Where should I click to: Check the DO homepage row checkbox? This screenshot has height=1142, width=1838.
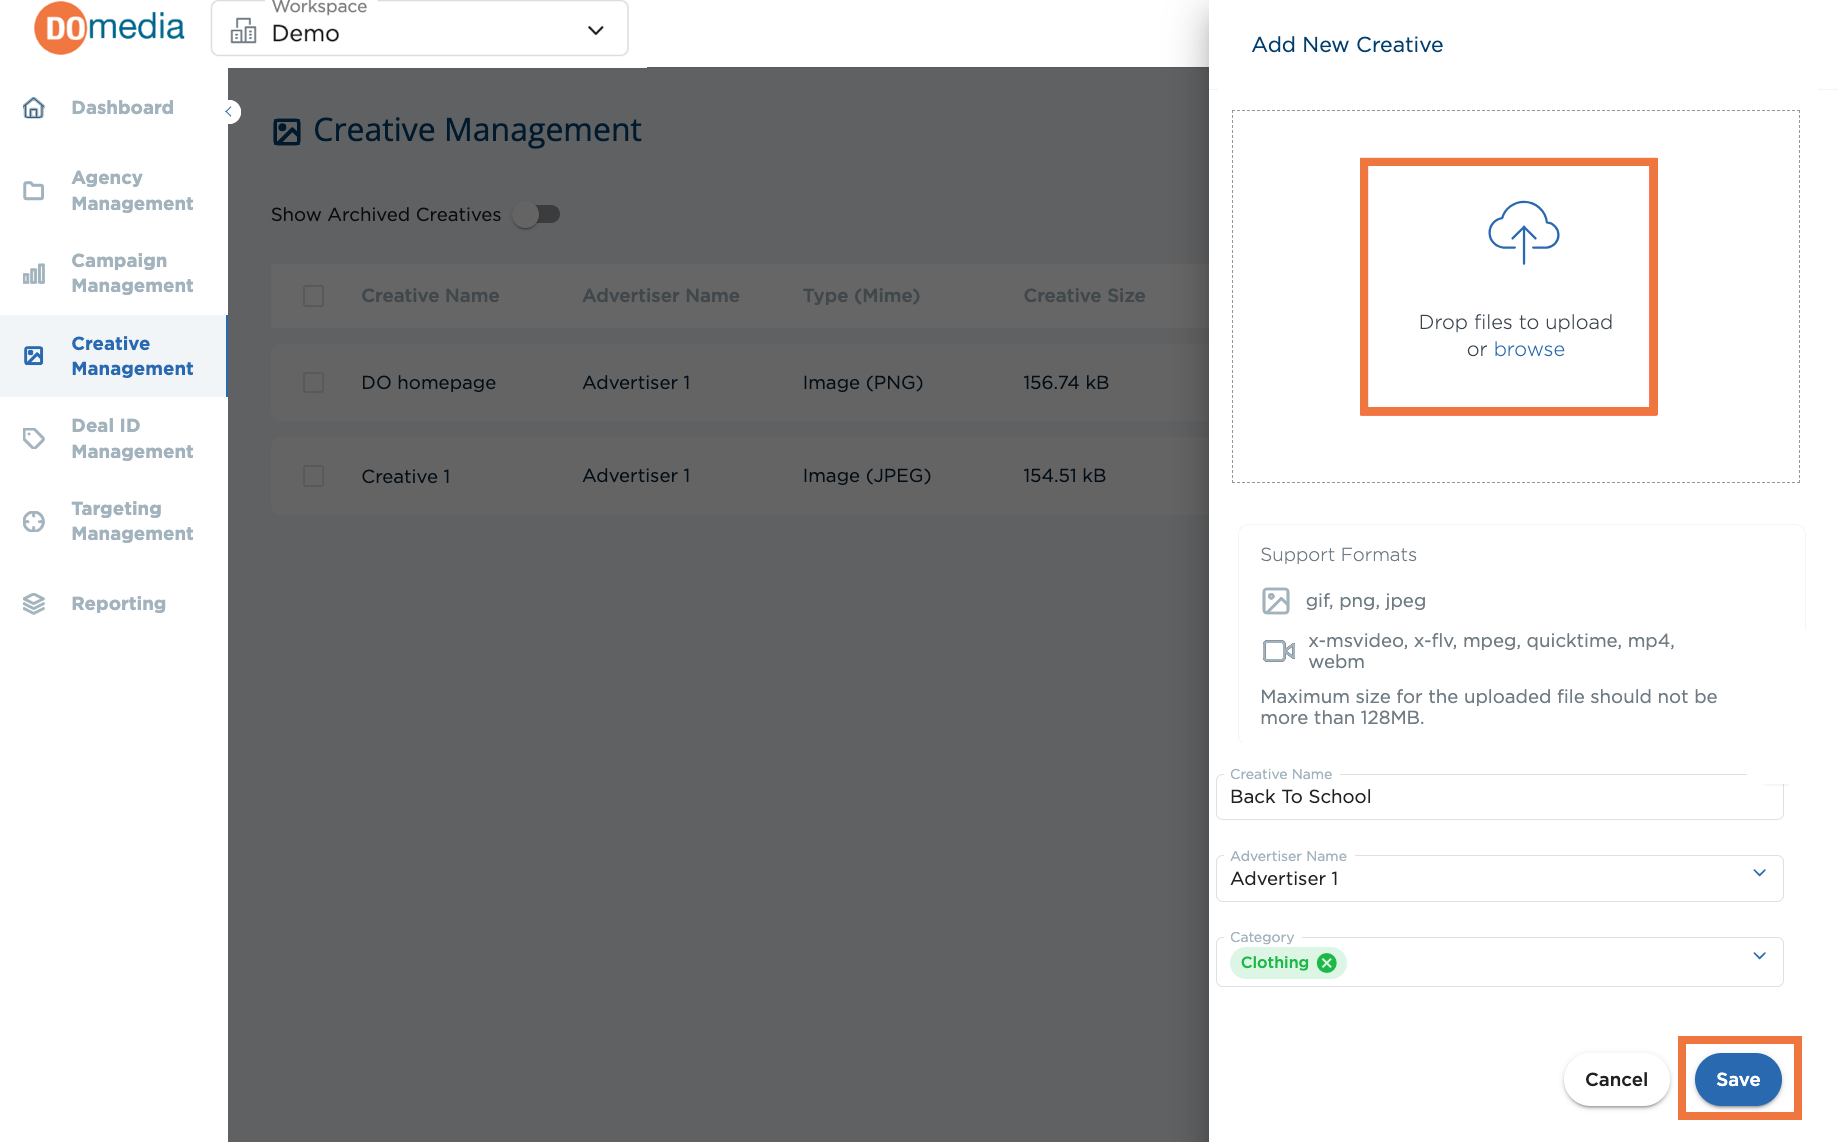tap(313, 382)
